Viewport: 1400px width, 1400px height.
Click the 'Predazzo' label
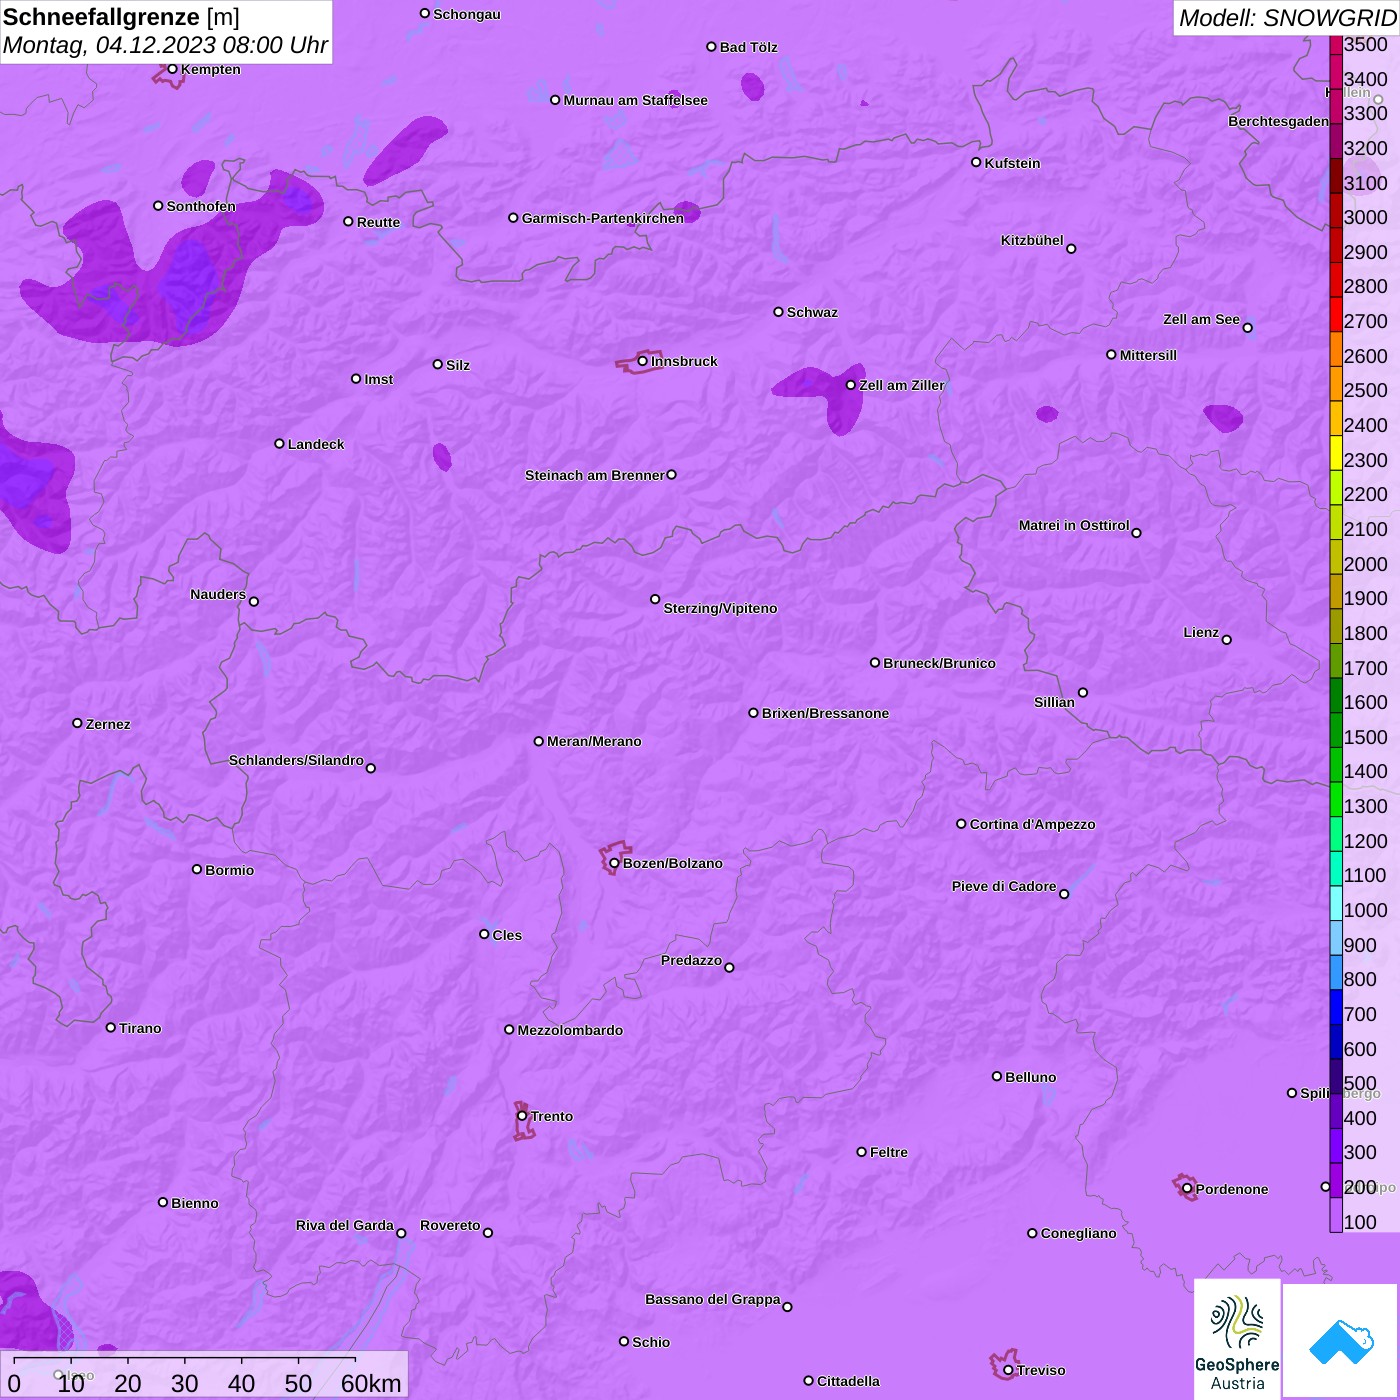pyautogui.click(x=691, y=960)
